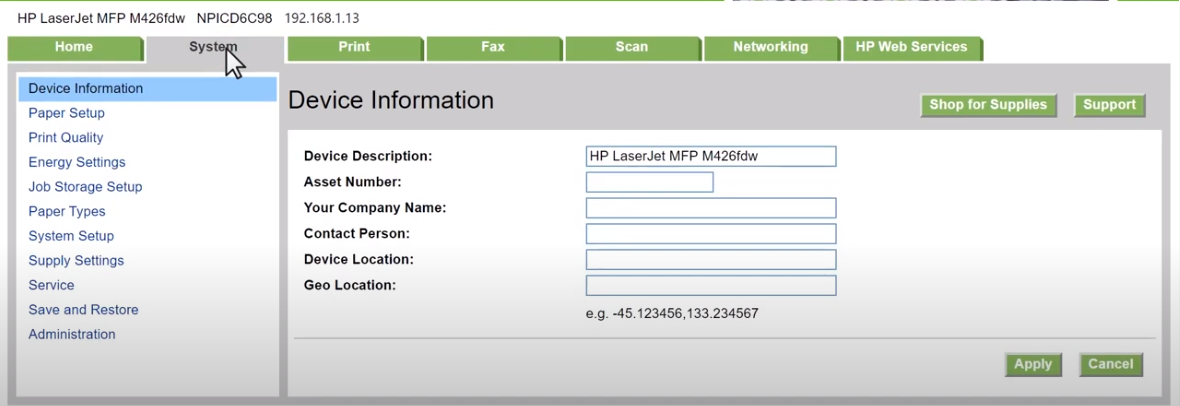
Task: Click the Contact Person input field
Action: (x=711, y=234)
